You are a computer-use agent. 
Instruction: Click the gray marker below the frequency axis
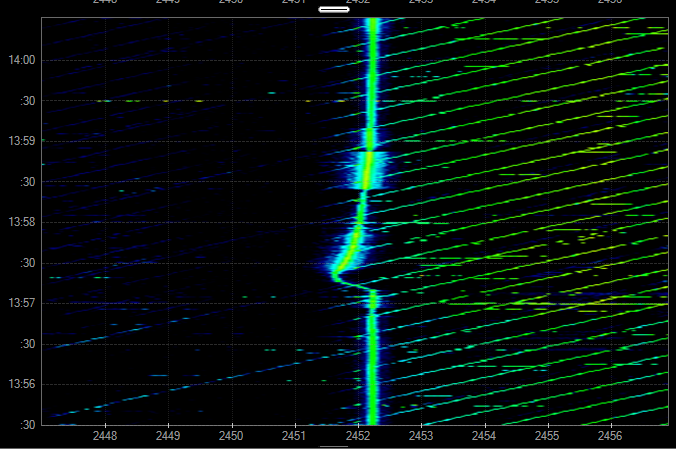[x=334, y=447]
